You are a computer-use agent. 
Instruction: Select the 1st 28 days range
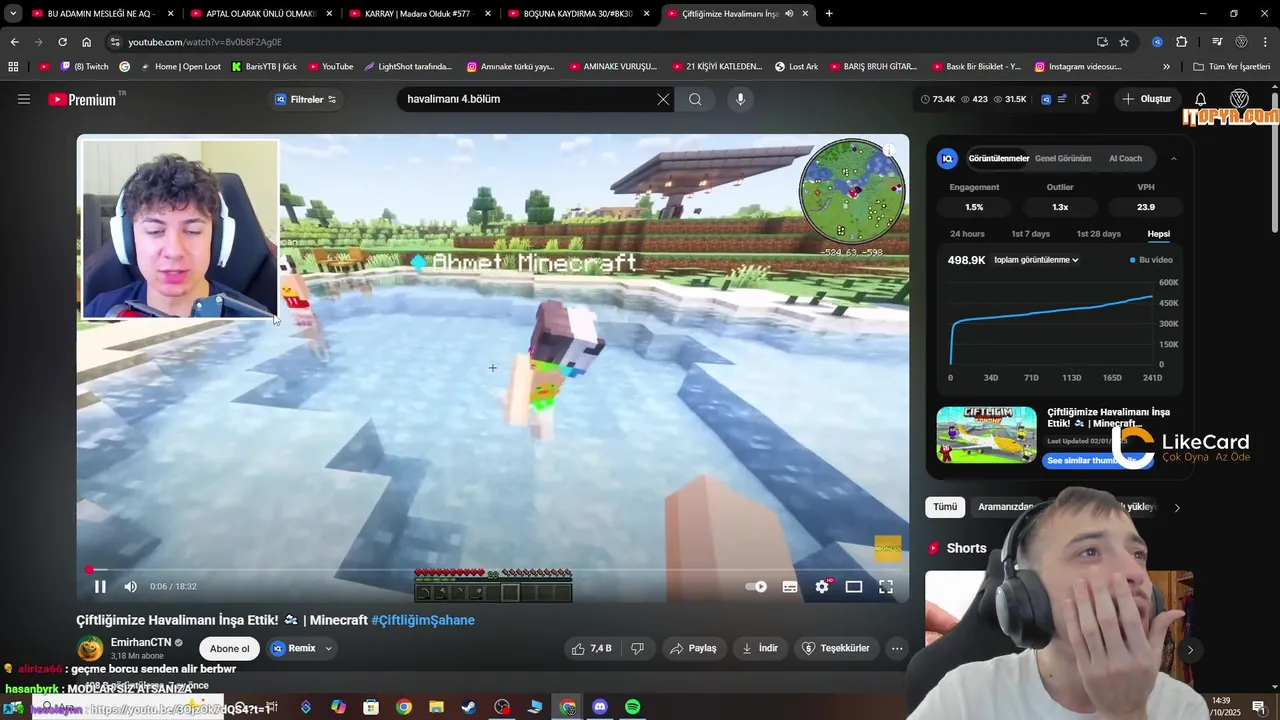coord(1098,234)
